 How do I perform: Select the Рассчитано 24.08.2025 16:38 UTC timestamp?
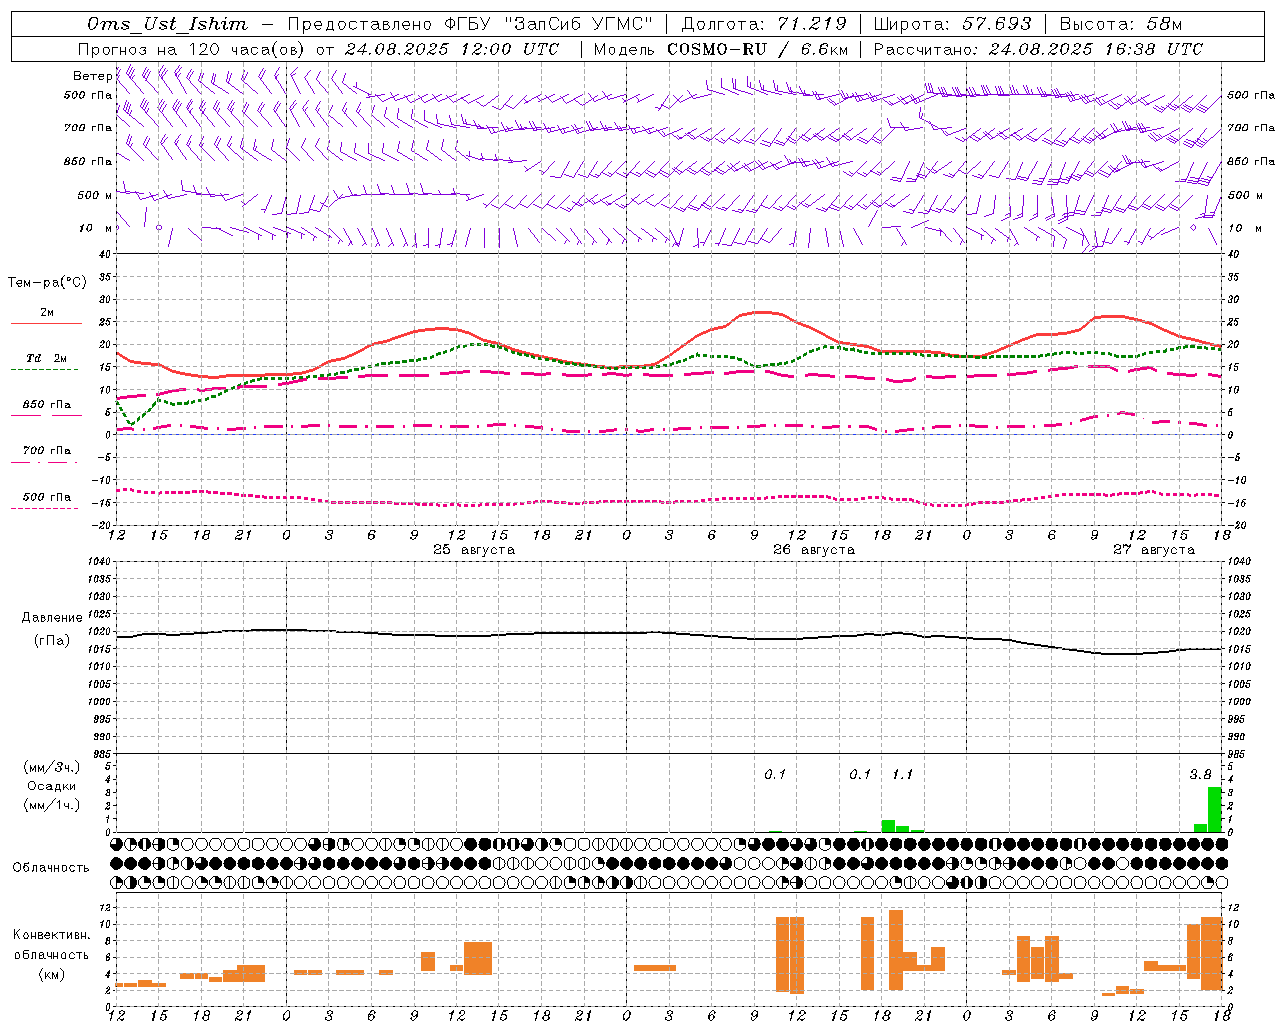coord(1038,49)
